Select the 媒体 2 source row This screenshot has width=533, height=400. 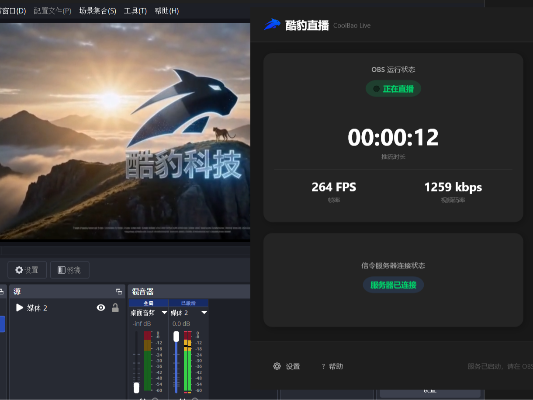pos(67,308)
